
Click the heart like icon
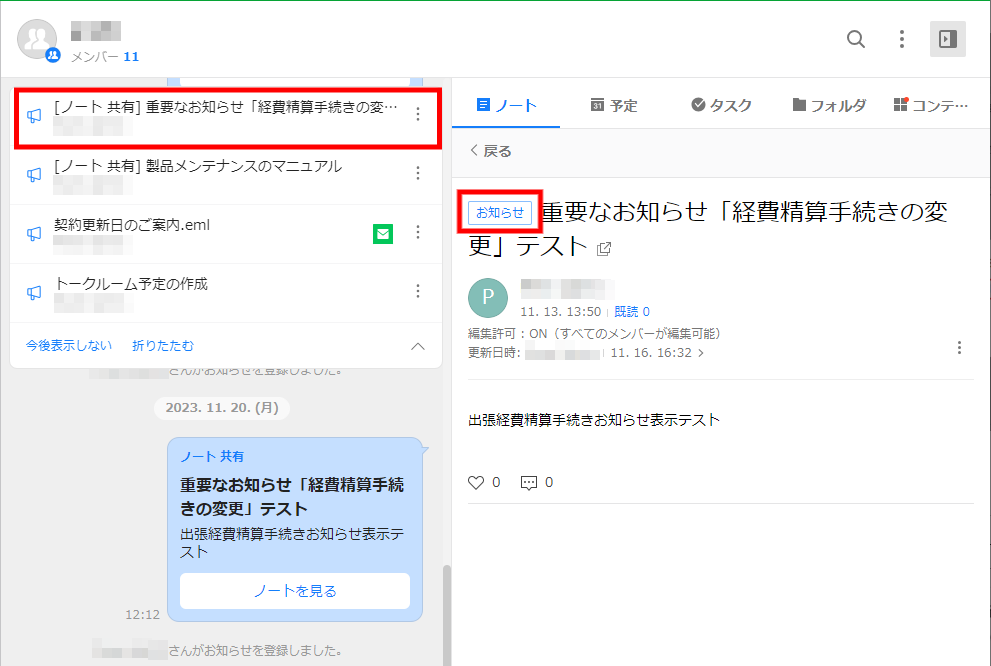476,482
